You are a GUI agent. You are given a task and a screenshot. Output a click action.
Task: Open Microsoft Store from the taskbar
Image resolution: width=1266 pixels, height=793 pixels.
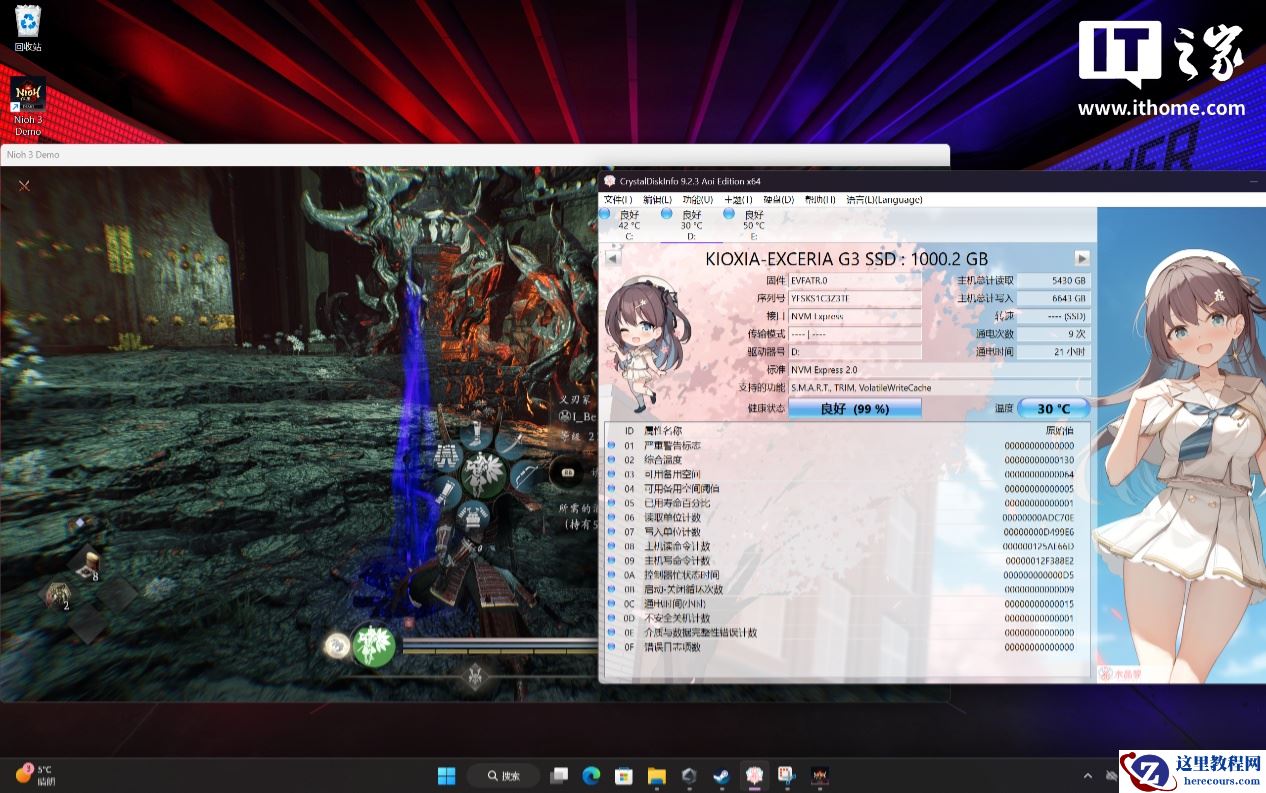[x=623, y=775]
